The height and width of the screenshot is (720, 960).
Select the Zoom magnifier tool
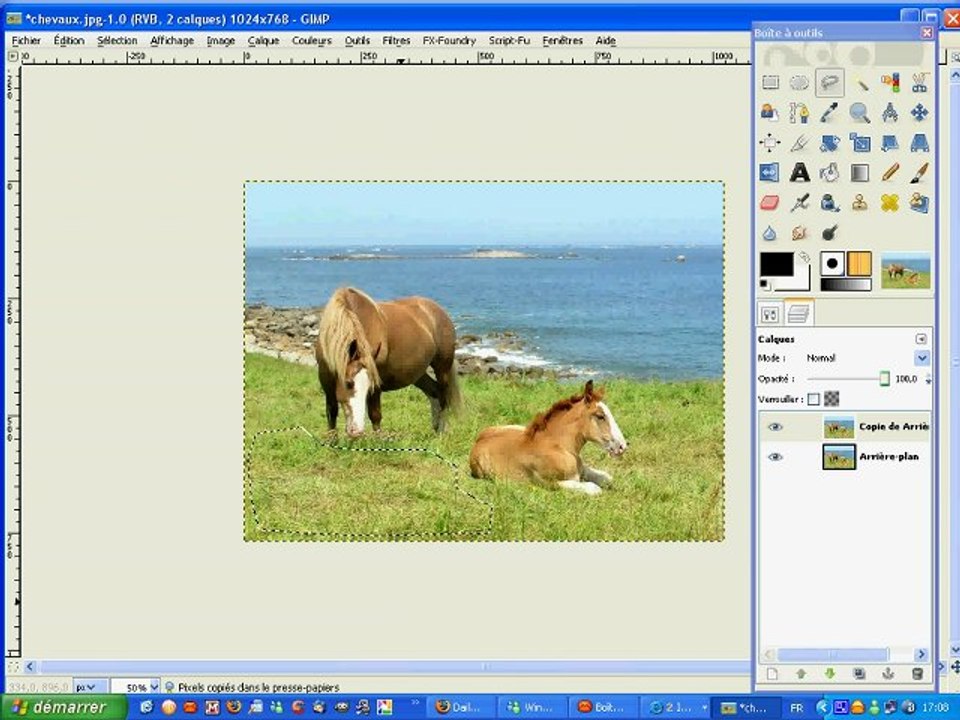click(860, 112)
